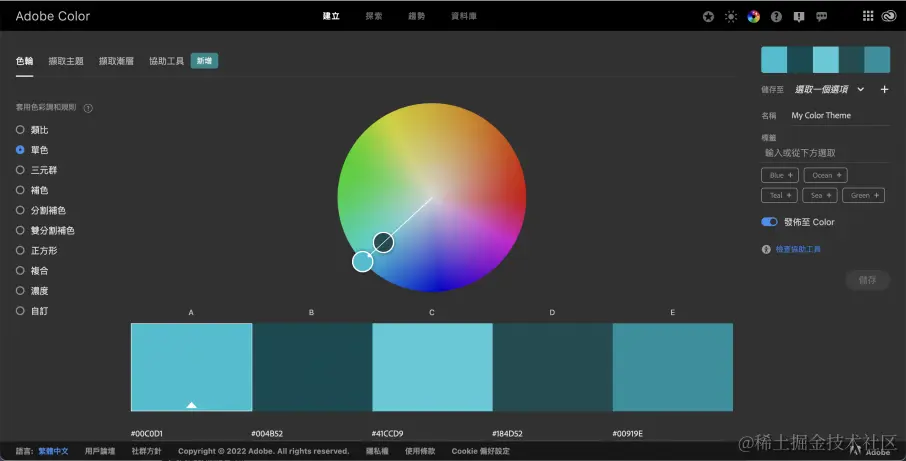Open the 協助工具 tab

(x=166, y=61)
